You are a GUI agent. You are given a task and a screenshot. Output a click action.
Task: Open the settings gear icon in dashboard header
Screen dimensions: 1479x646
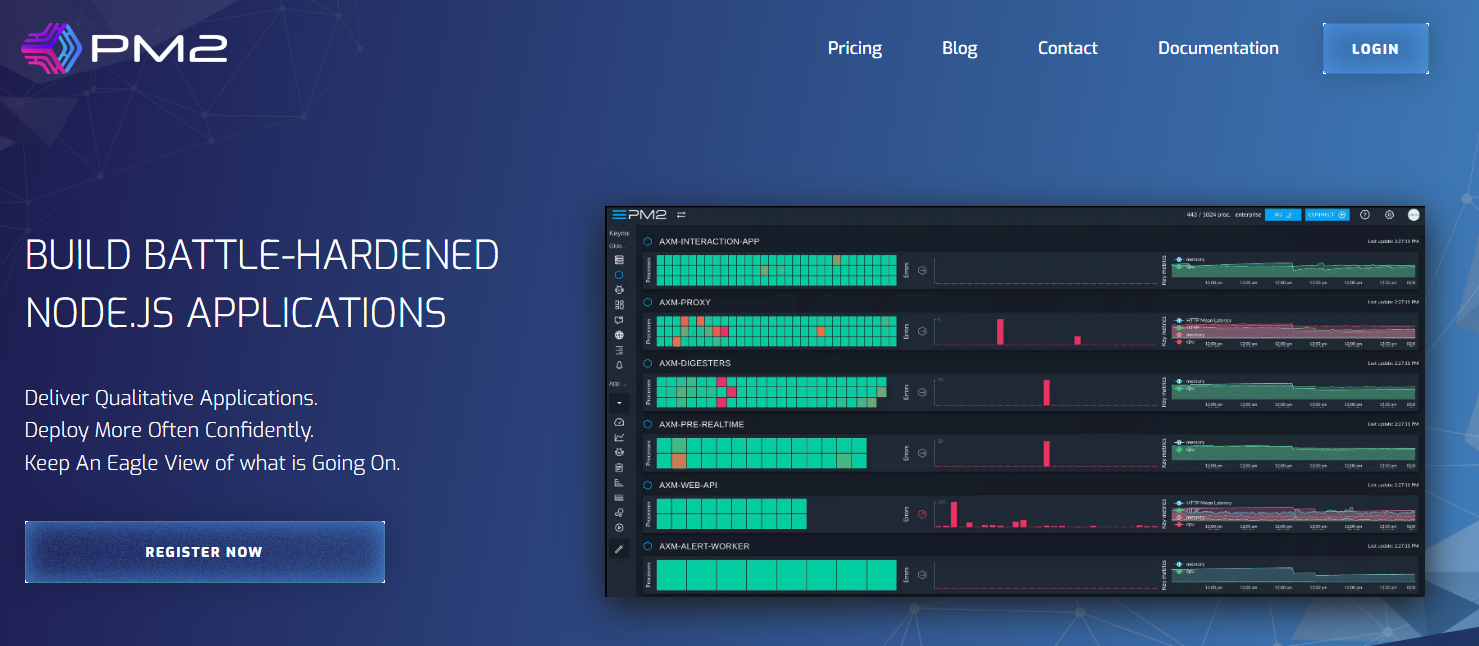(1389, 214)
